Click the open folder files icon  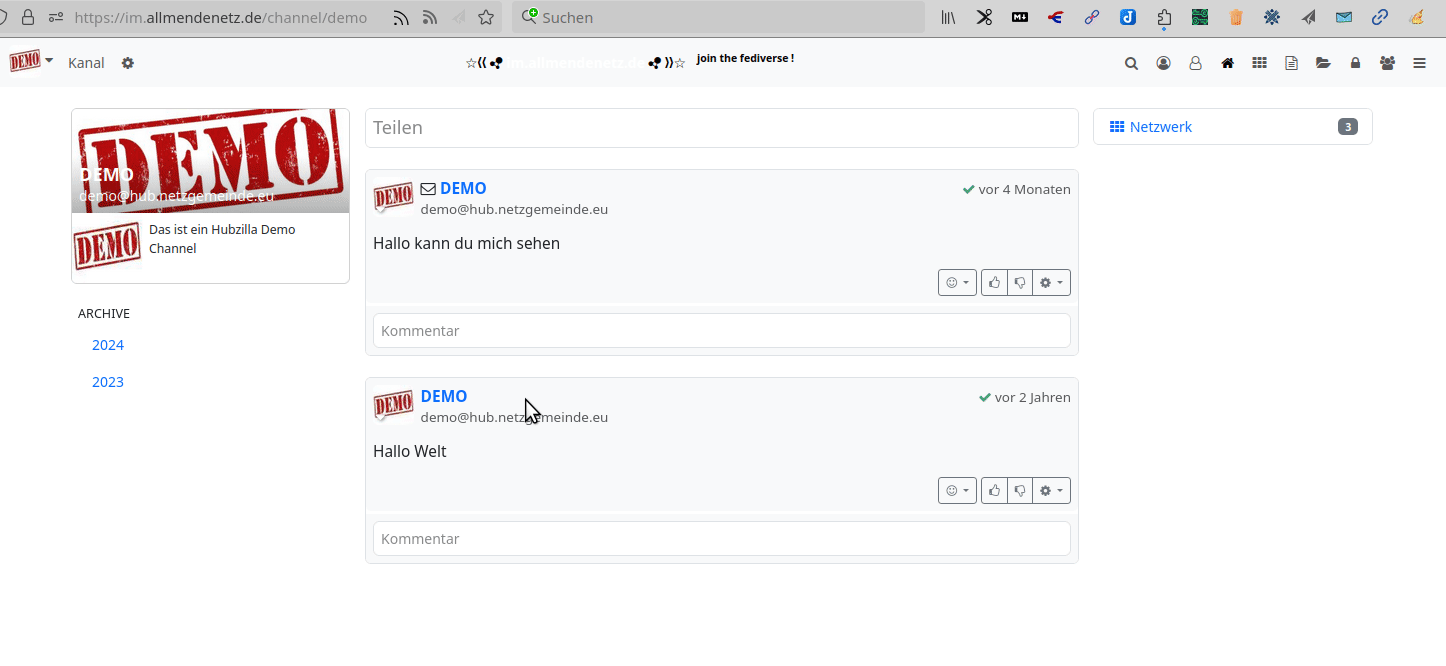pos(1323,63)
